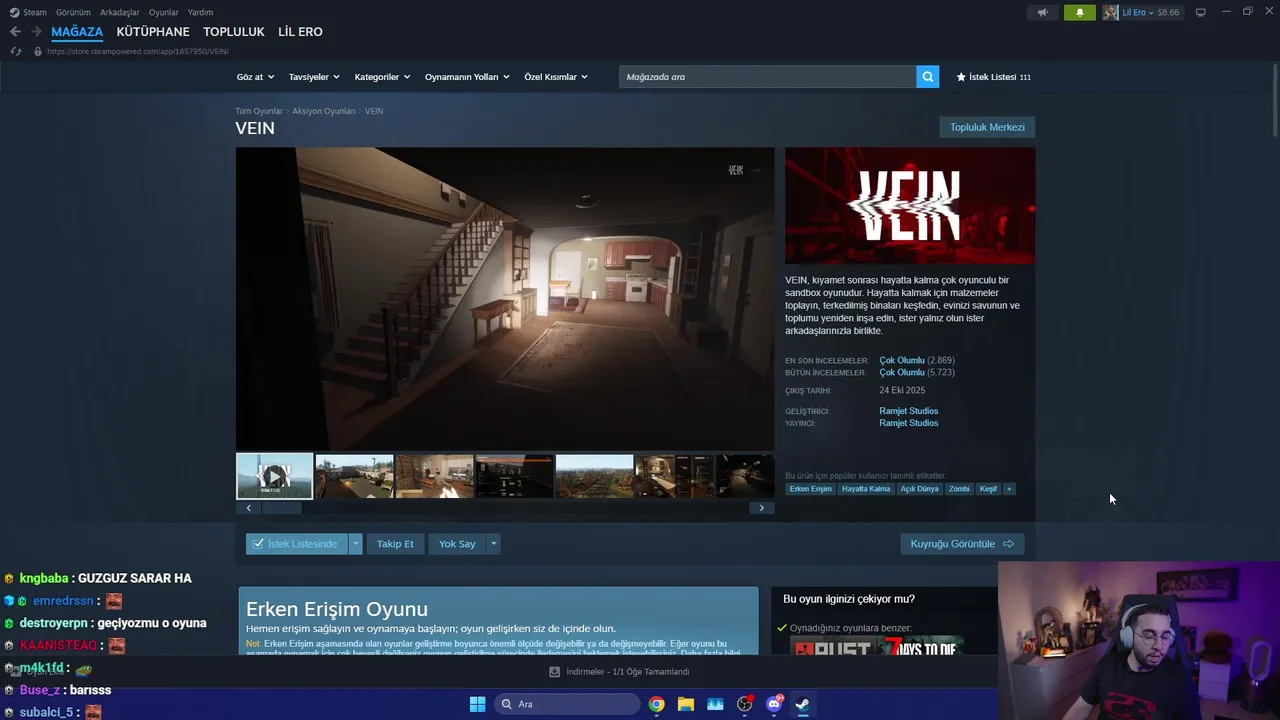Click the Mağazada ara search field
Image resolution: width=1280 pixels, height=720 pixels.
768,77
